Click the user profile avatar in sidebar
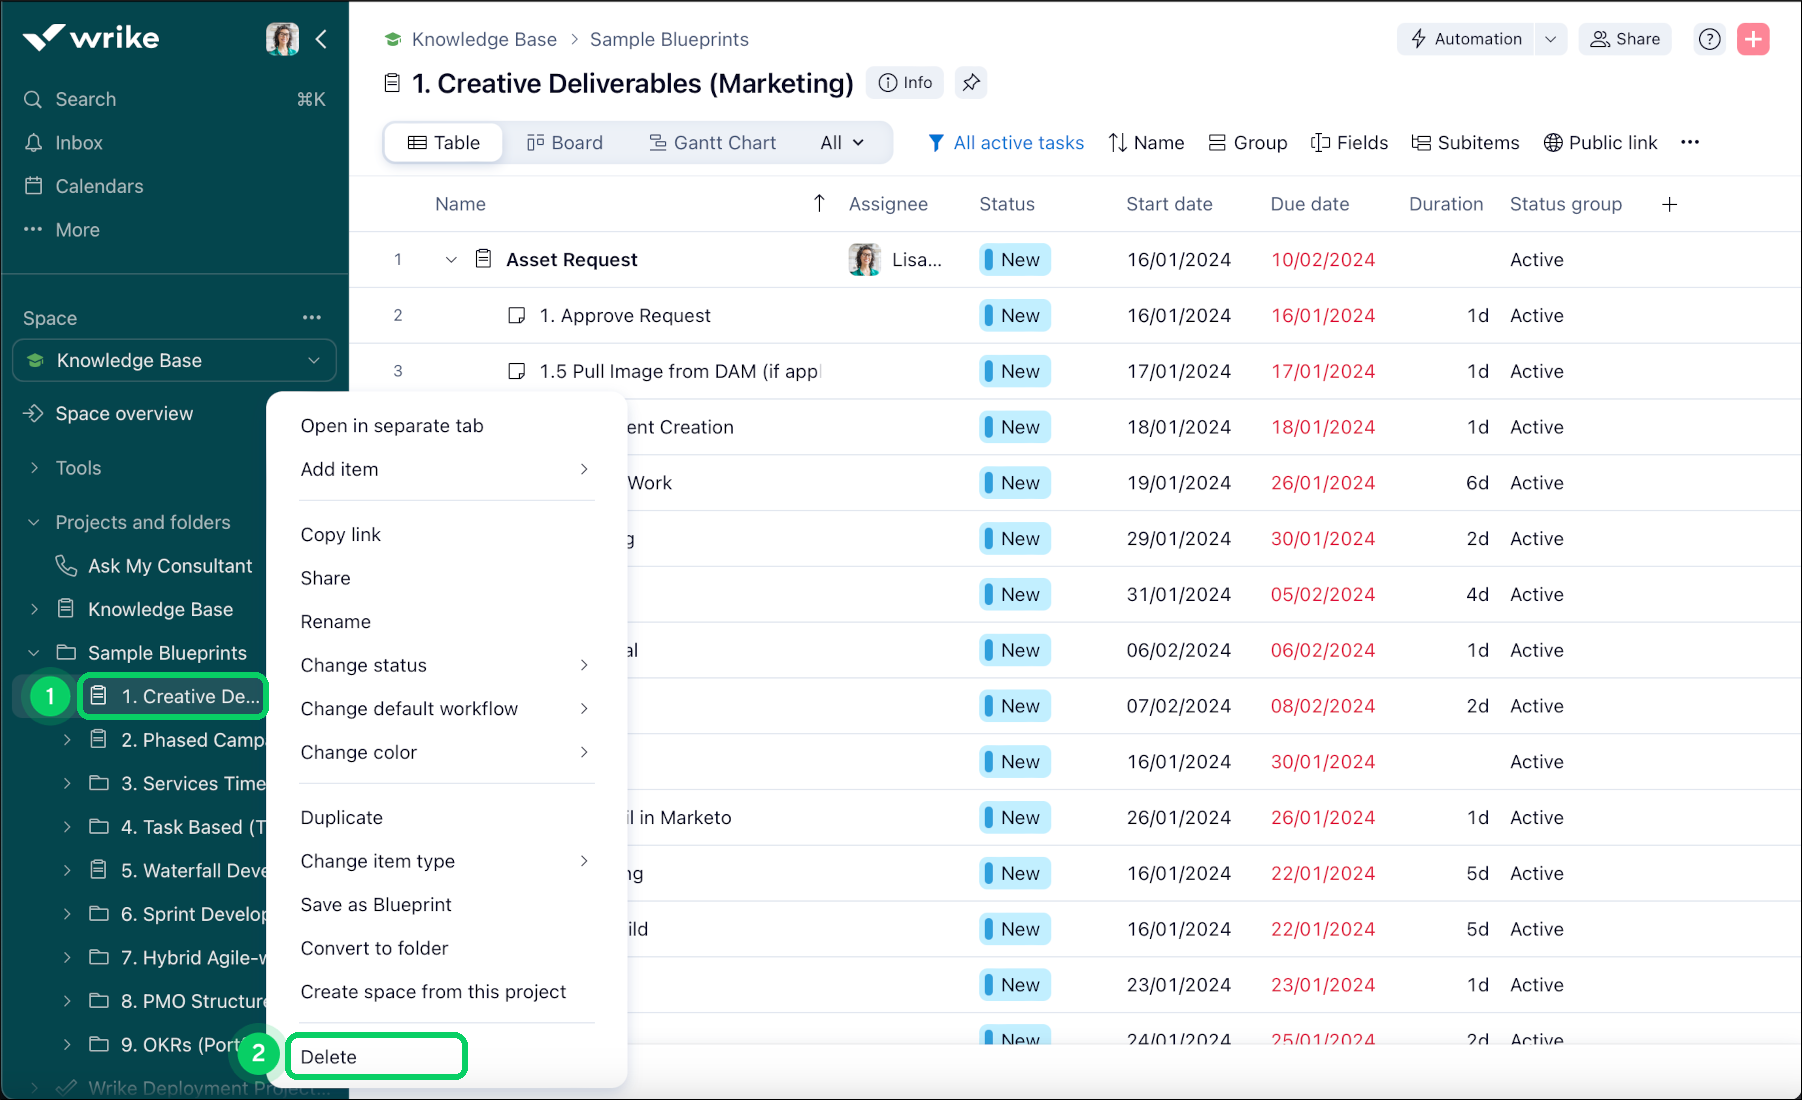The height and width of the screenshot is (1100, 1802). pyautogui.click(x=282, y=39)
